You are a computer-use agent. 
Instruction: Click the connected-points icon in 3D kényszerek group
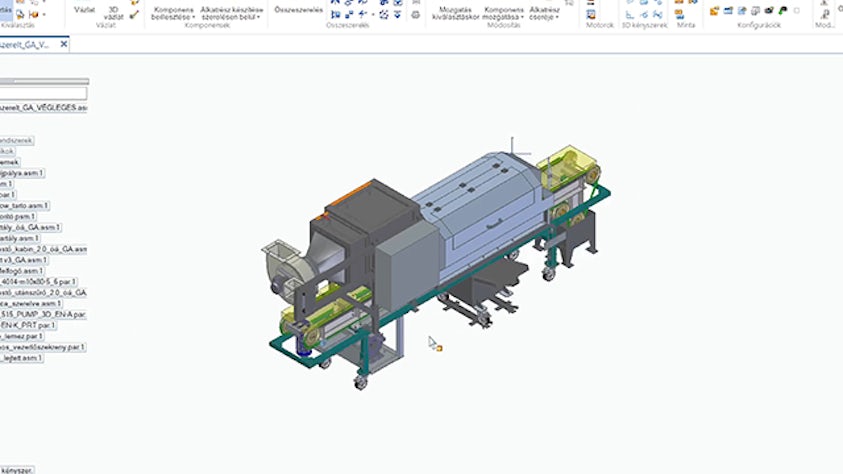[657, 15]
